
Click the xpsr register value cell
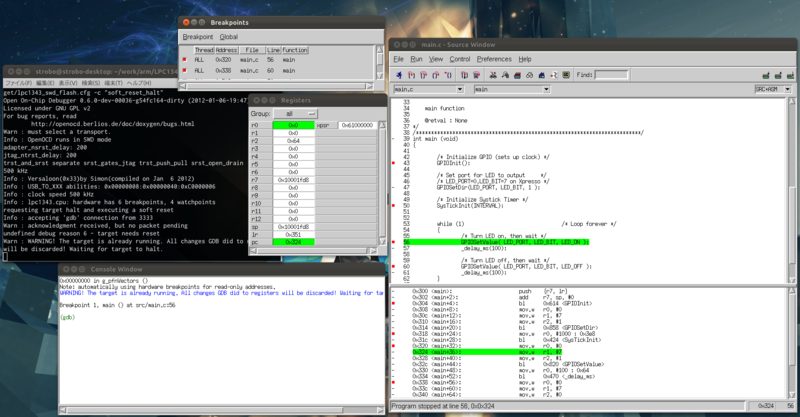click(x=358, y=125)
